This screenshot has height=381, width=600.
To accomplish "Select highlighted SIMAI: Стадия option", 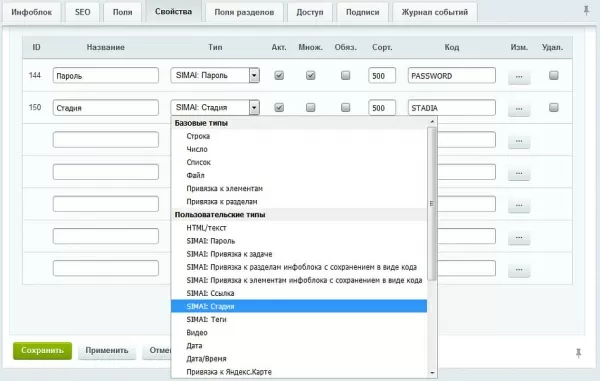I will (299, 306).
